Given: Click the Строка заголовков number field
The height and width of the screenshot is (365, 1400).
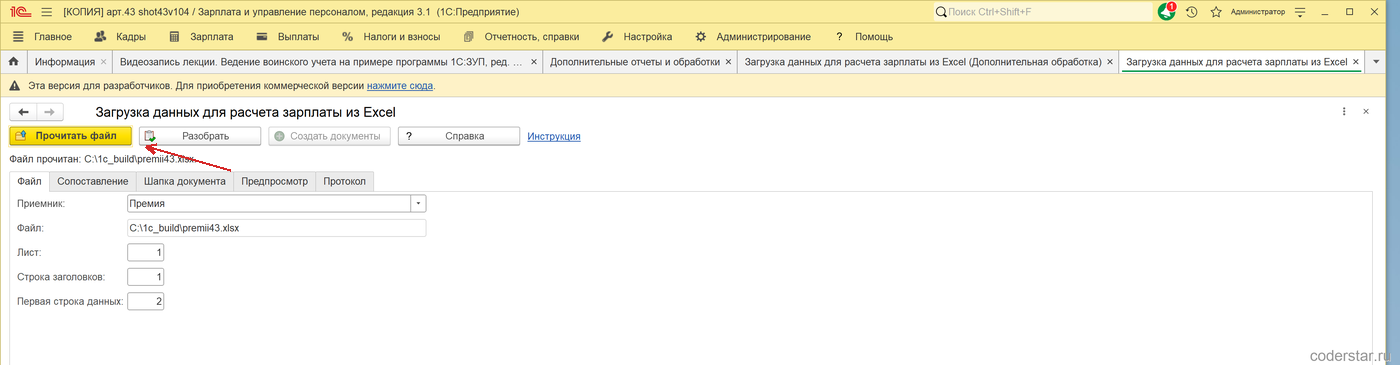Looking at the screenshot, I should [x=146, y=276].
